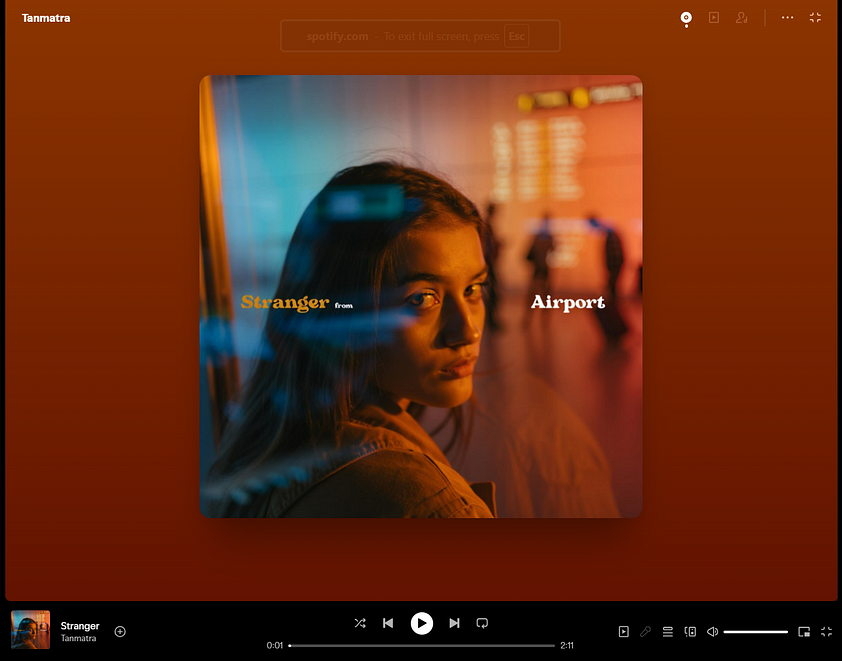
Task: Open the small Stranger cover thumbnail in the player bar
Action: tap(31, 629)
